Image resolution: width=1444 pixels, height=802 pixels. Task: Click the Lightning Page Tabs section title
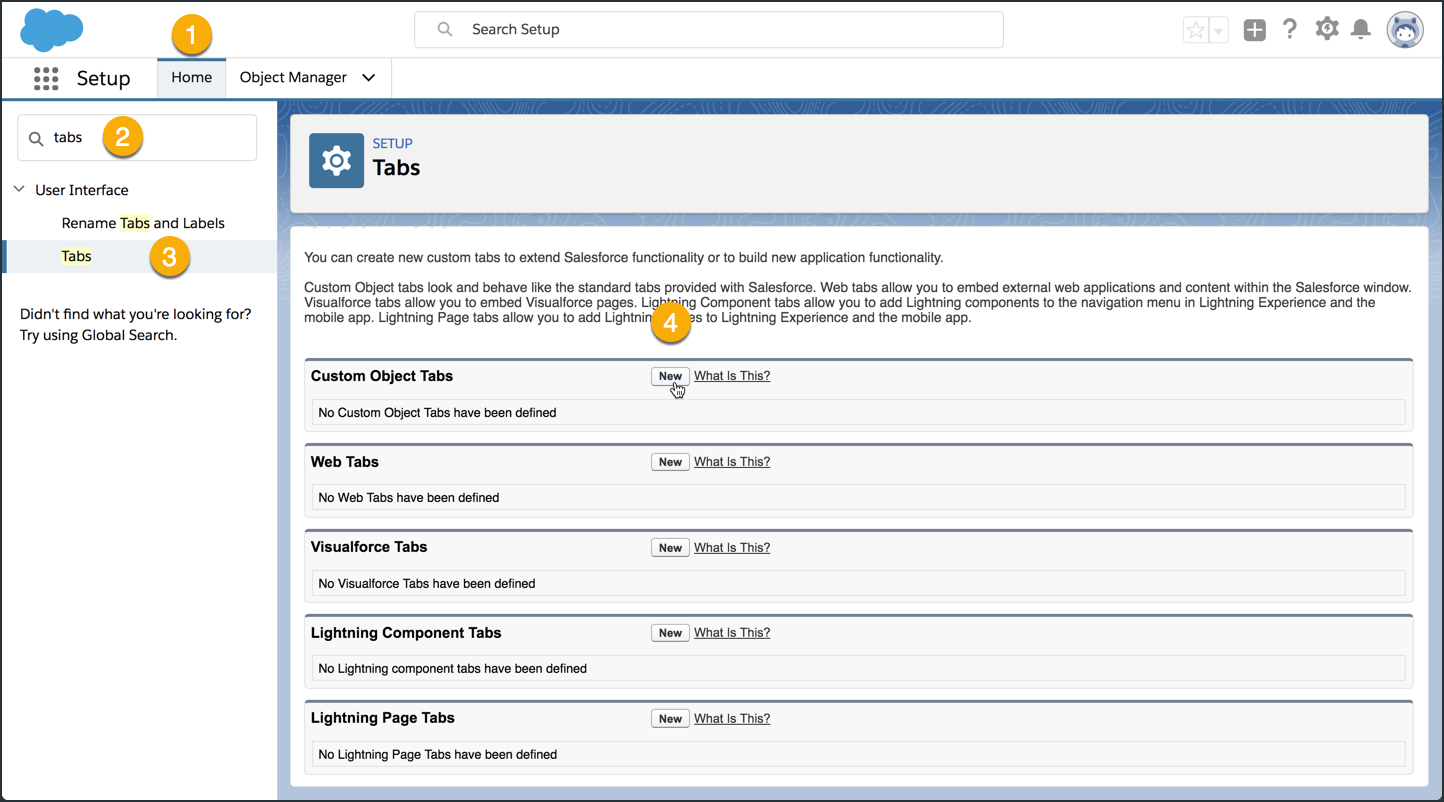tap(383, 718)
